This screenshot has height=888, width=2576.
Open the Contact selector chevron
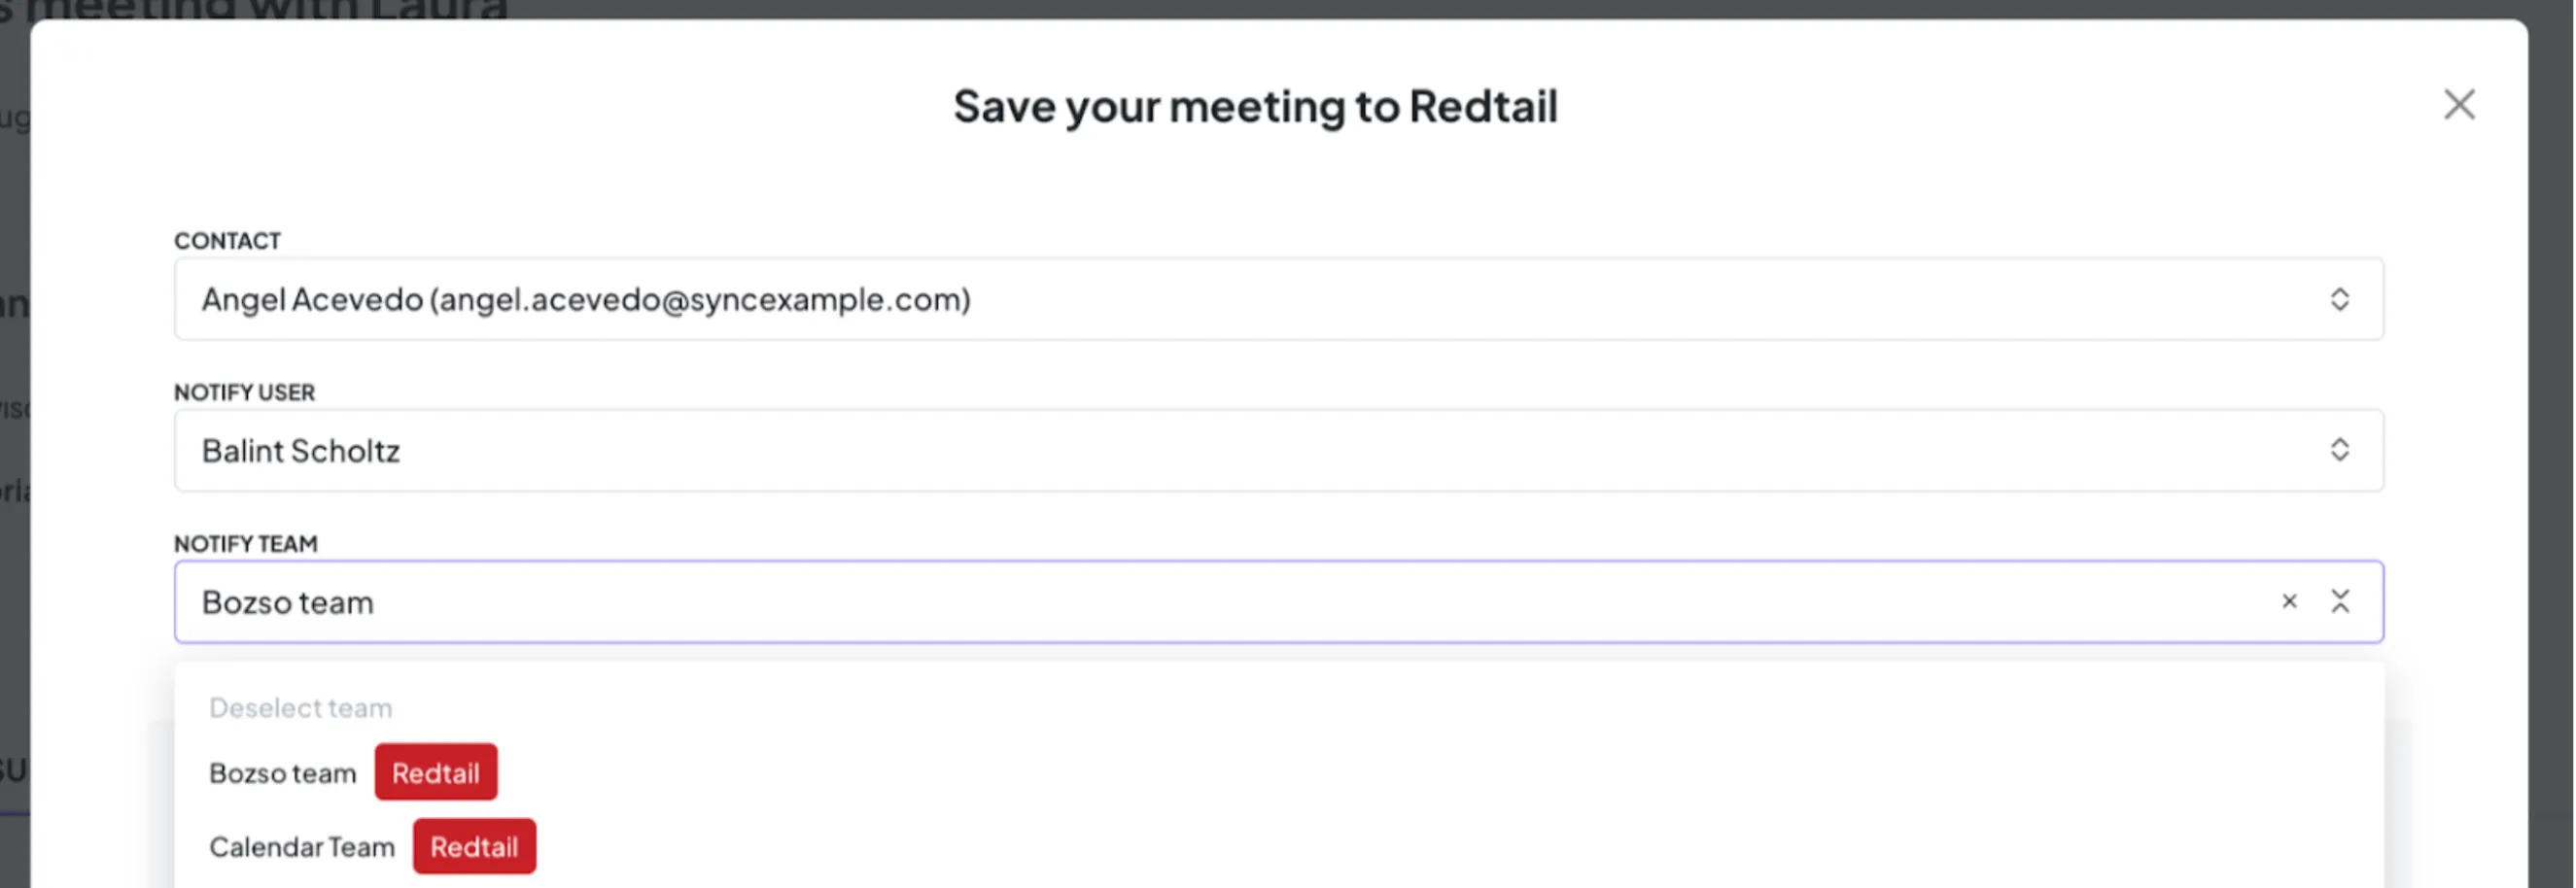[2340, 298]
